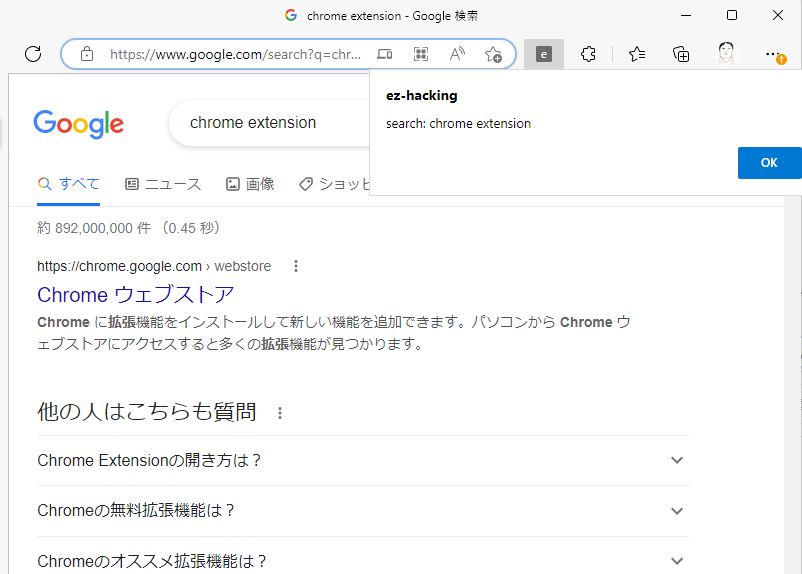The height and width of the screenshot is (574, 802).
Task: Open the three-dot menu beside 他の人はこちらも質問
Action: tap(280, 413)
